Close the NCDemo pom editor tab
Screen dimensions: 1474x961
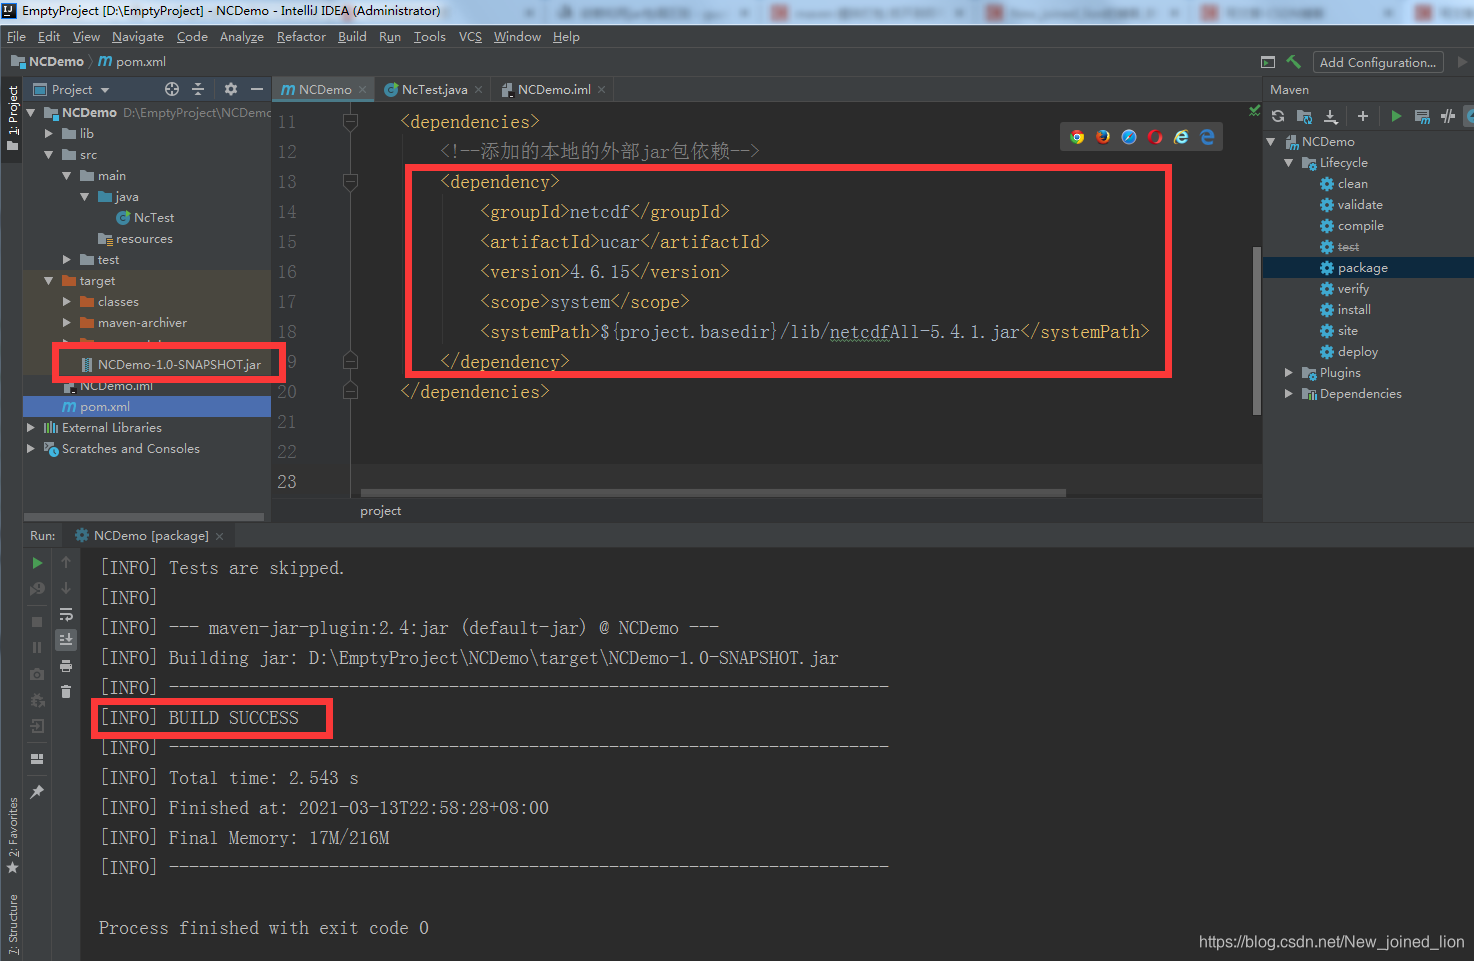click(362, 90)
